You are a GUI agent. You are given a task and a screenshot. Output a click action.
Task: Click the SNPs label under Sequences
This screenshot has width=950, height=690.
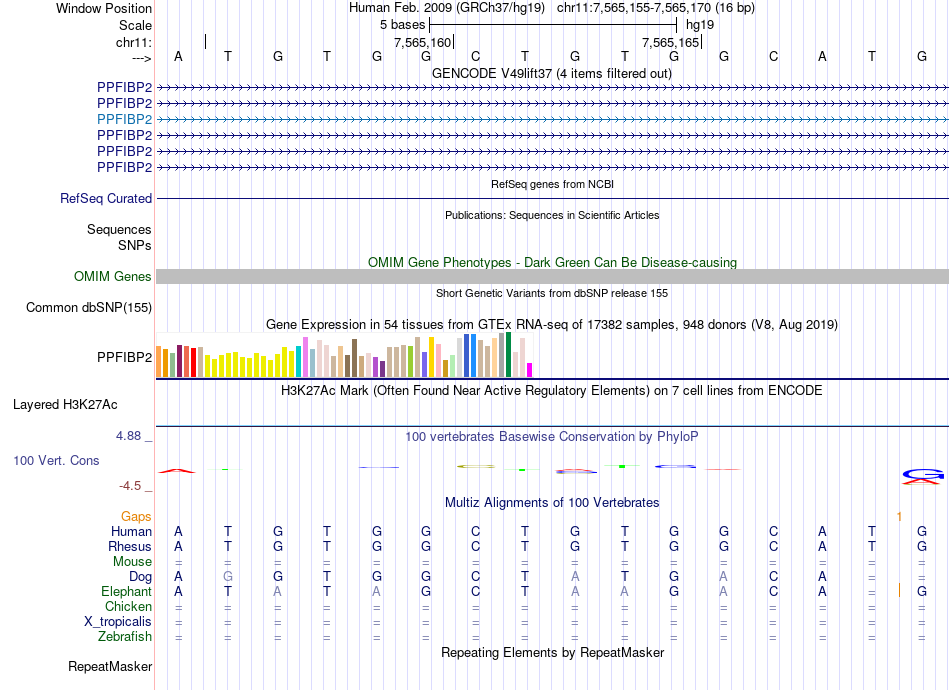135,245
